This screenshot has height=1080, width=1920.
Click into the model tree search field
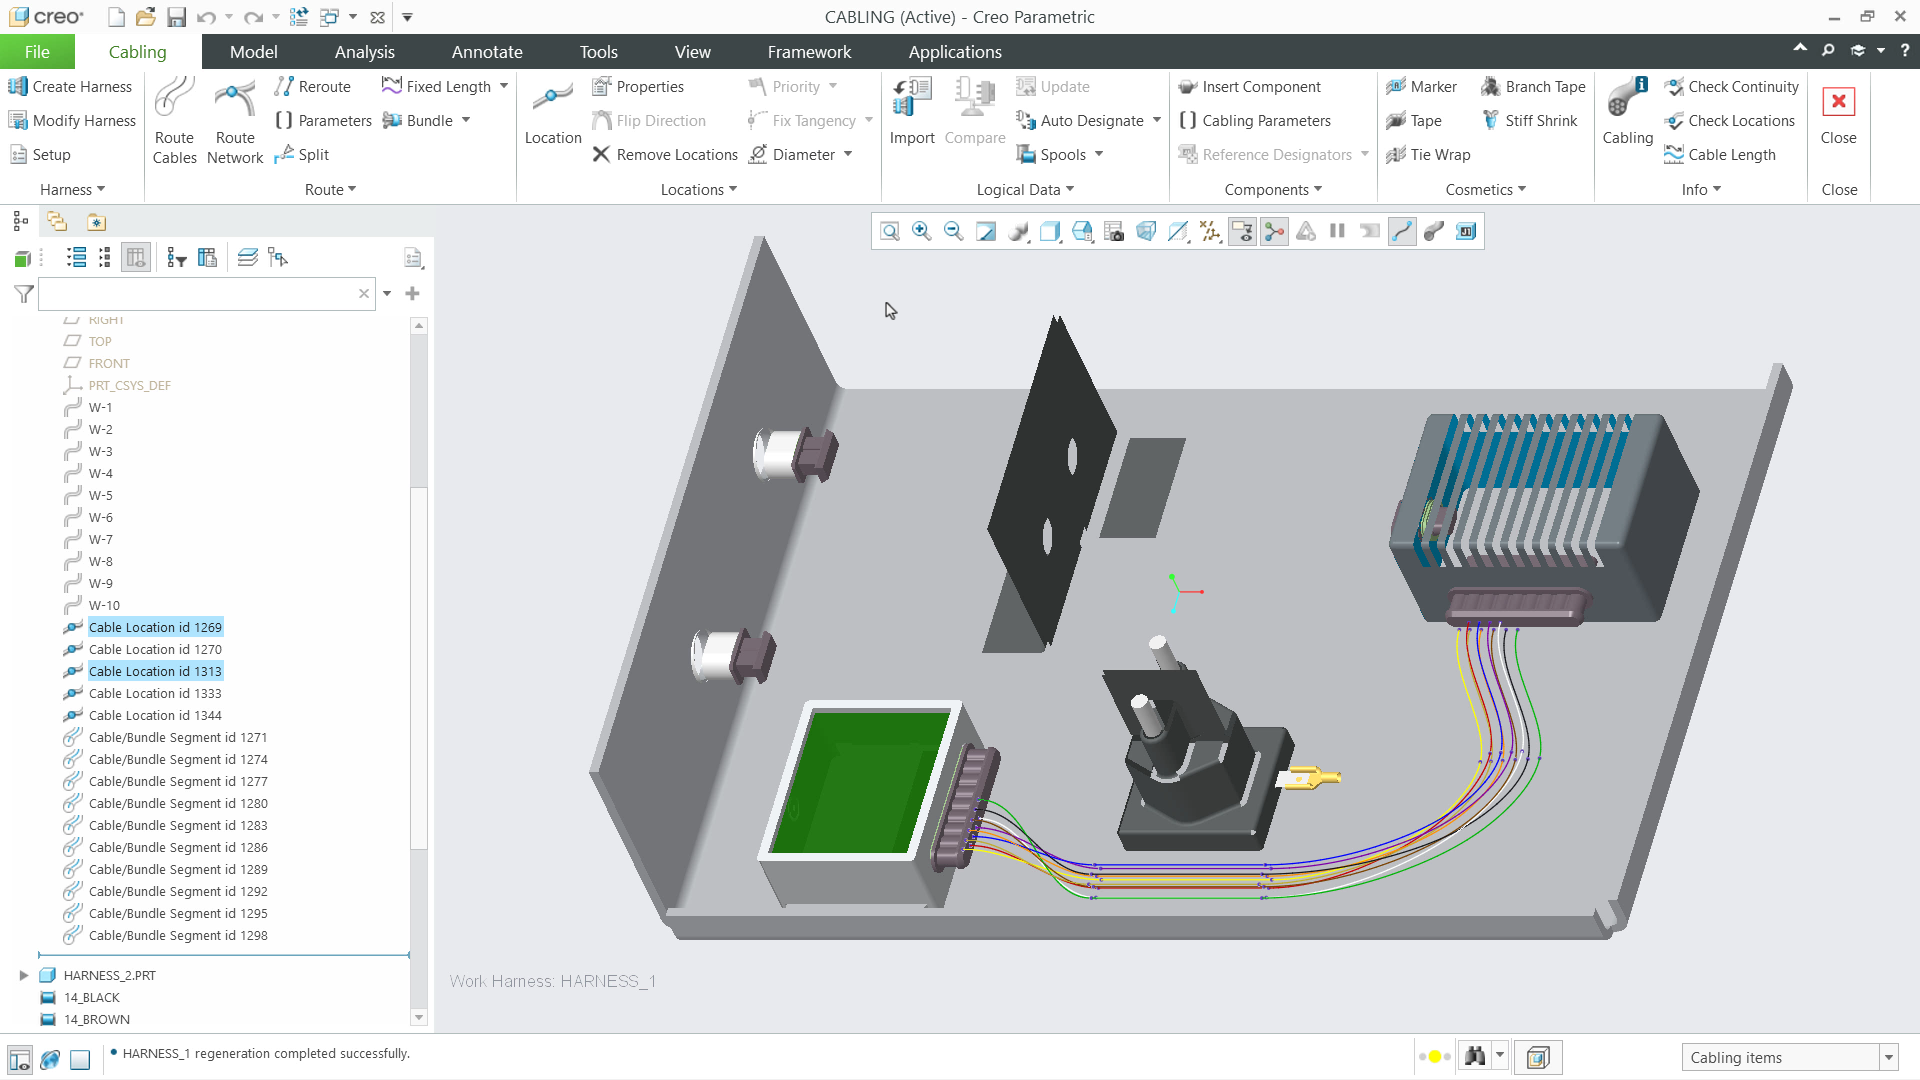[x=206, y=294]
